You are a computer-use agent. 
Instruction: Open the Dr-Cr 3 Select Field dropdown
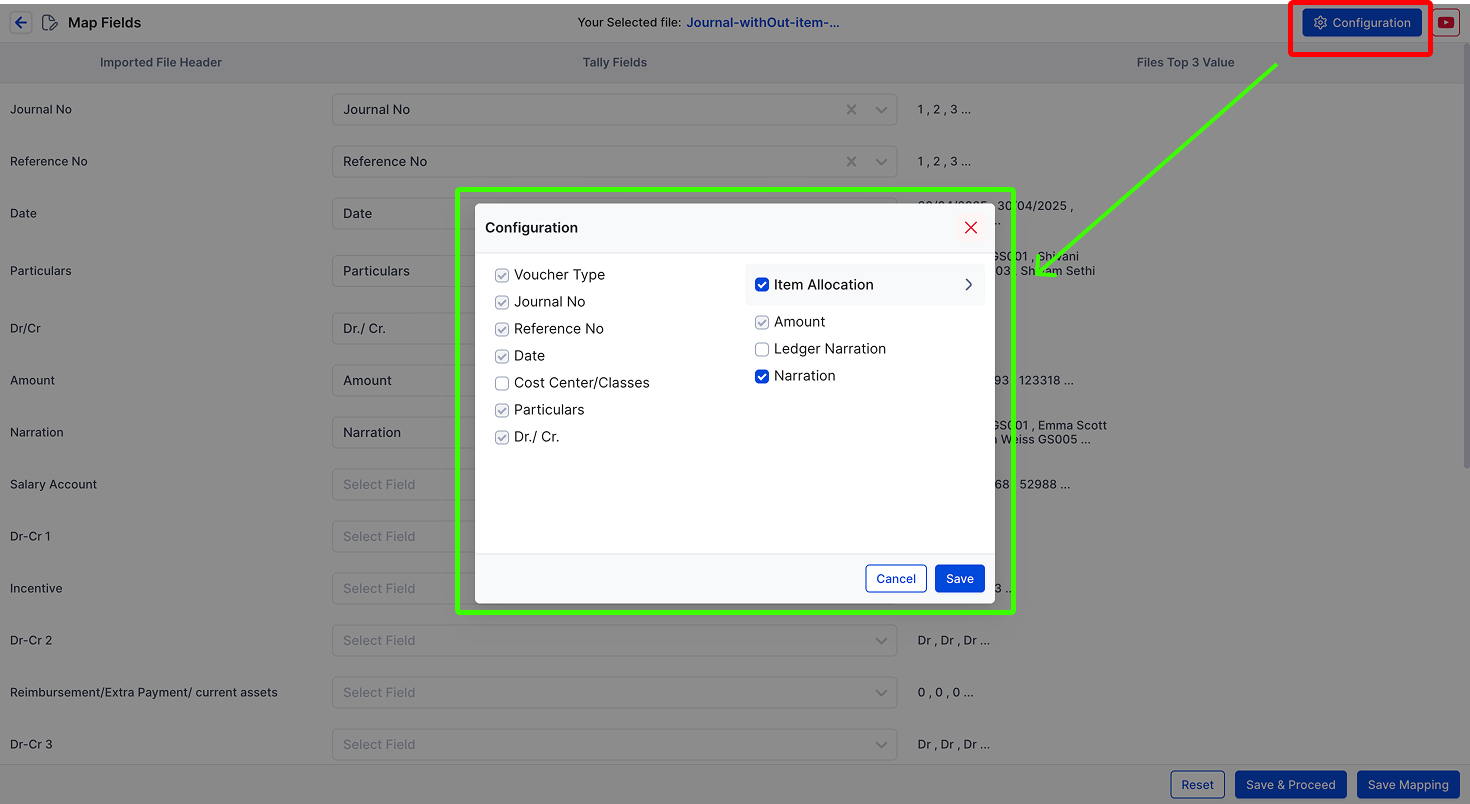point(614,744)
